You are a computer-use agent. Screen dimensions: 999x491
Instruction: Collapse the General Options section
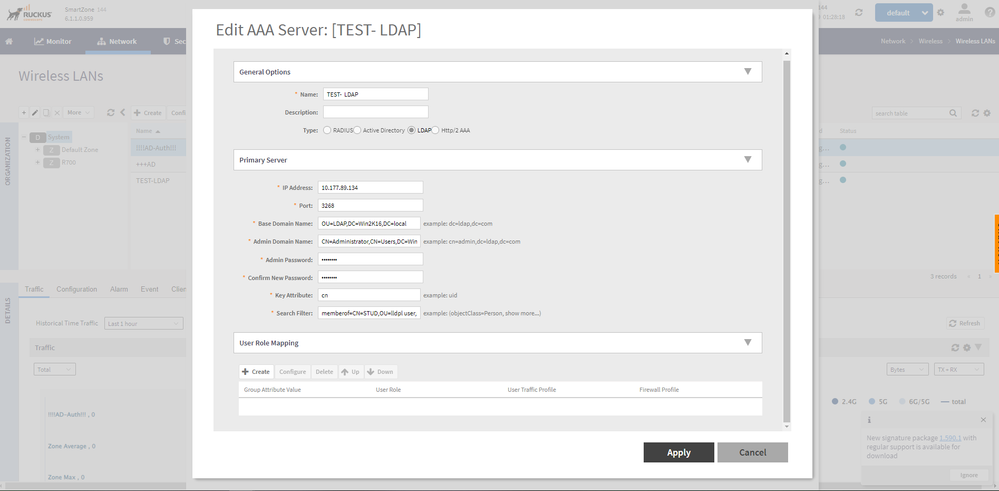[747, 72]
